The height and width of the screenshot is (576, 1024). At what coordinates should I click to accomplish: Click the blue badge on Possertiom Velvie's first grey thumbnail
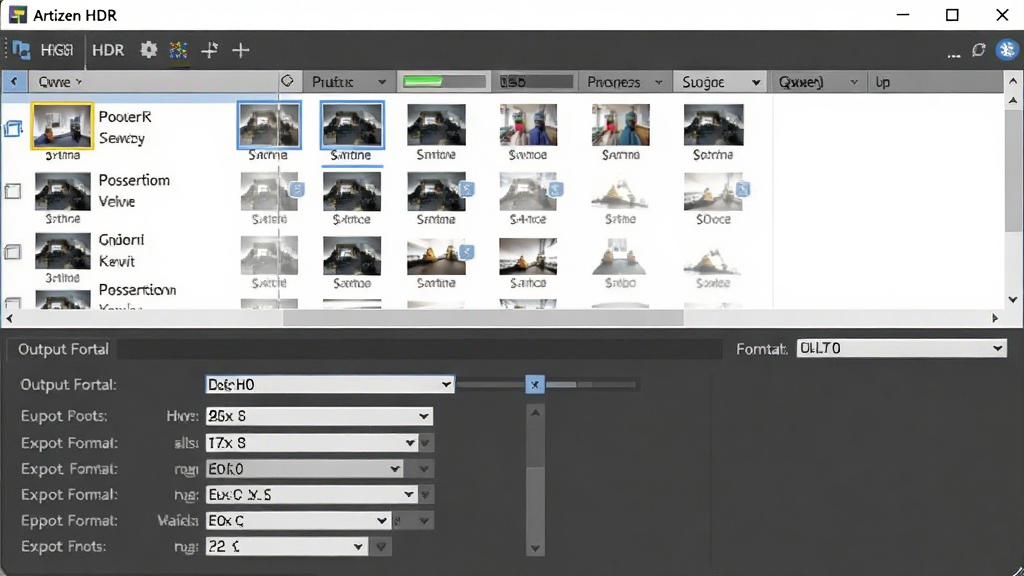pos(296,189)
